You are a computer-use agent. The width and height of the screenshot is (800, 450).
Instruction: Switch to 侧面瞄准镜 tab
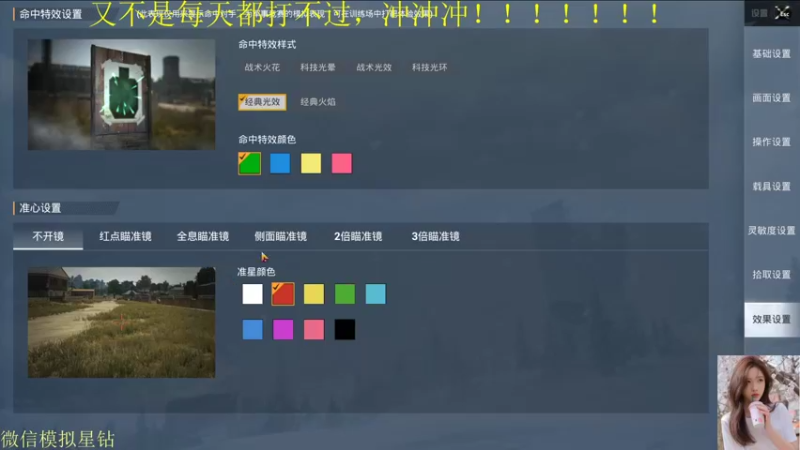coord(280,236)
